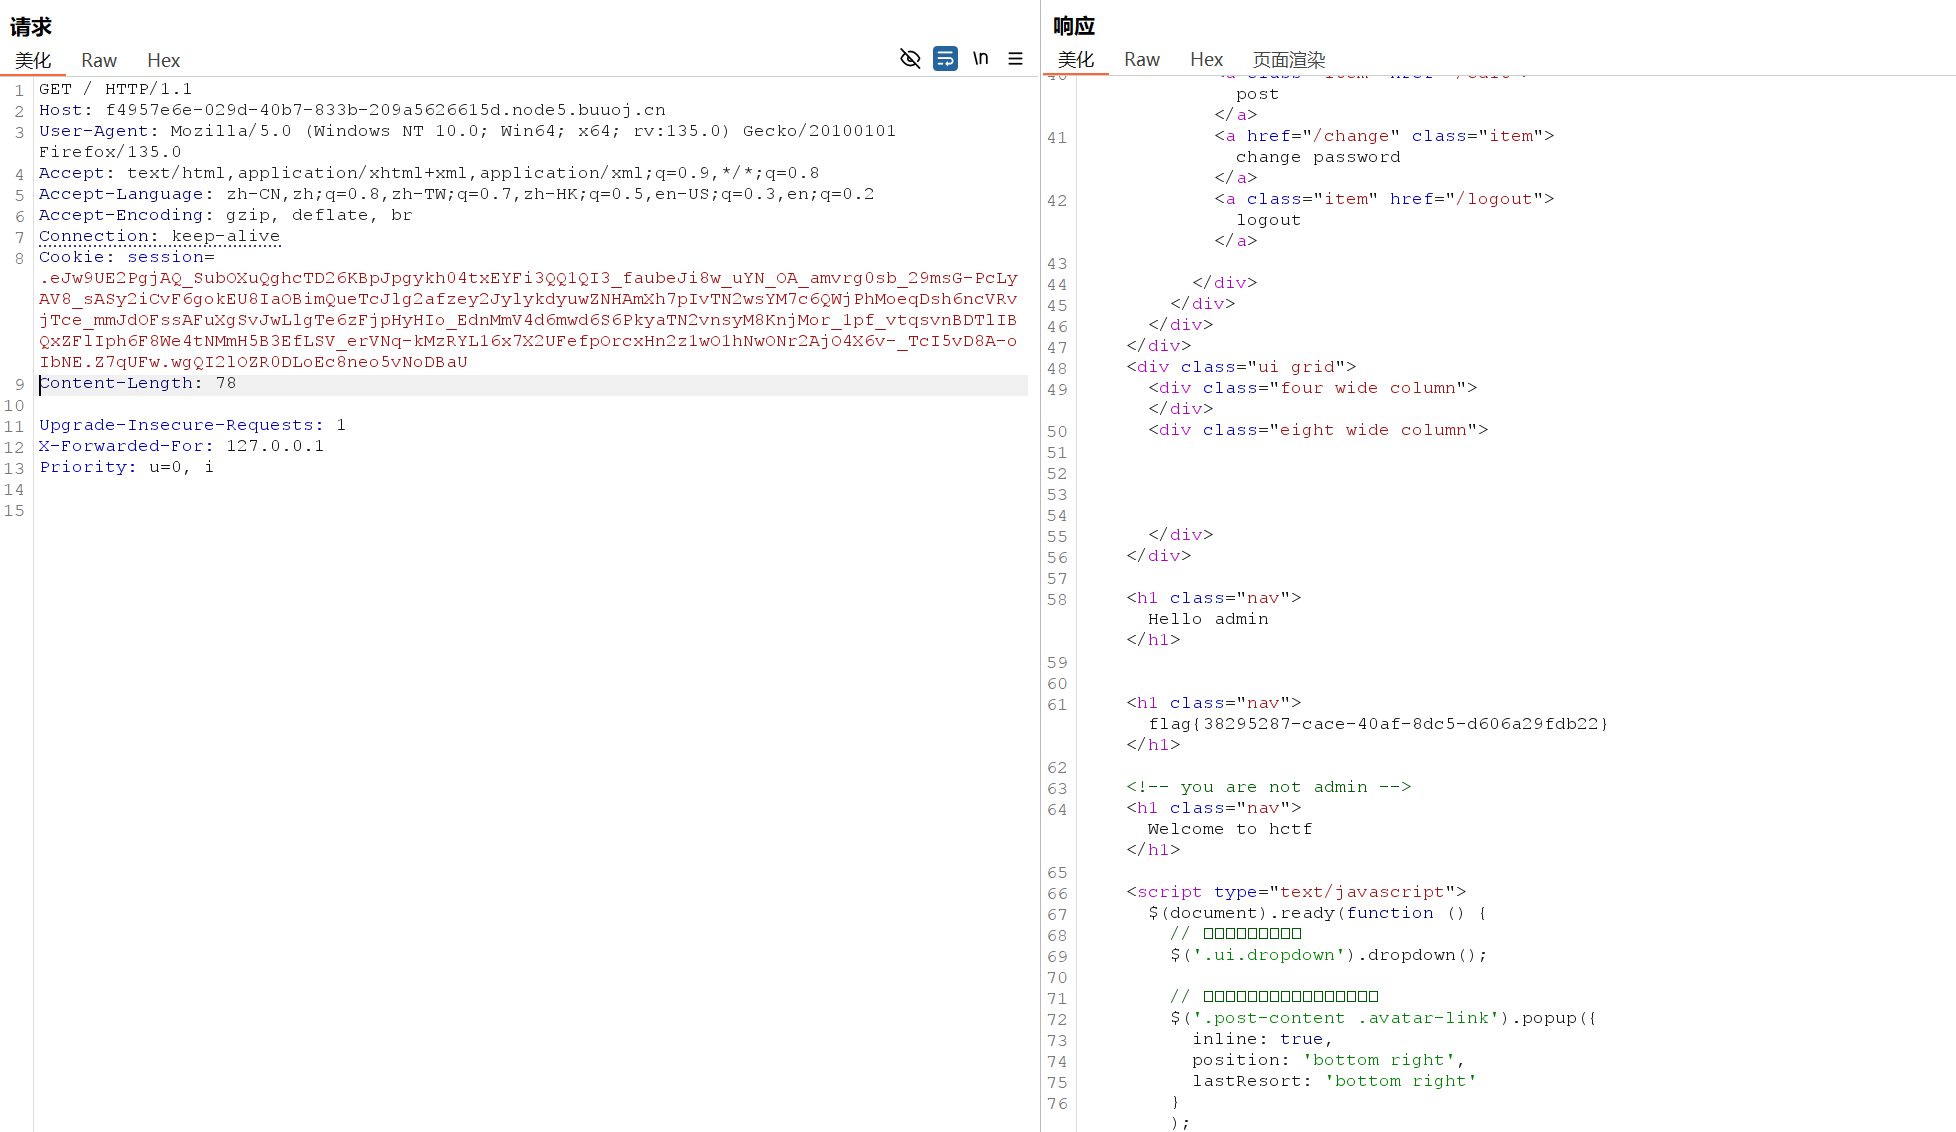Toggle show newline \n characters icon
1956x1132 pixels.
point(981,59)
